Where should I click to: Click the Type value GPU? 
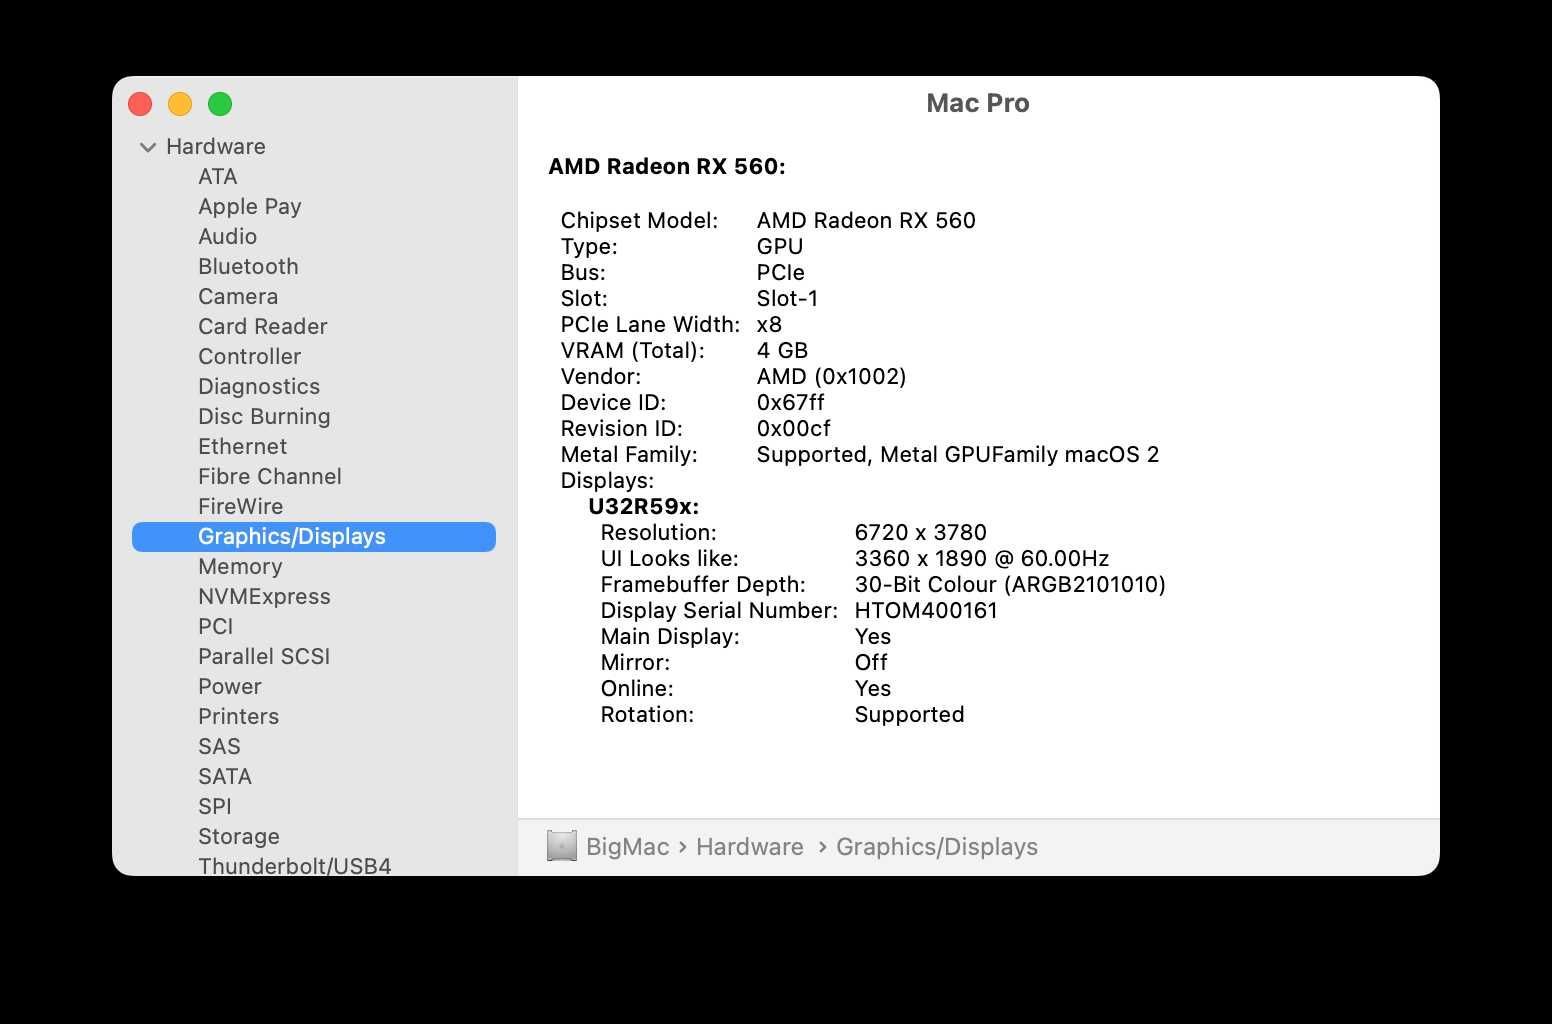780,246
